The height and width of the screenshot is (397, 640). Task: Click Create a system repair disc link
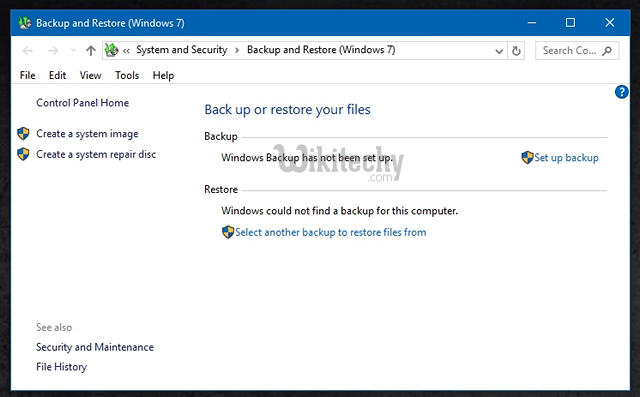point(96,154)
